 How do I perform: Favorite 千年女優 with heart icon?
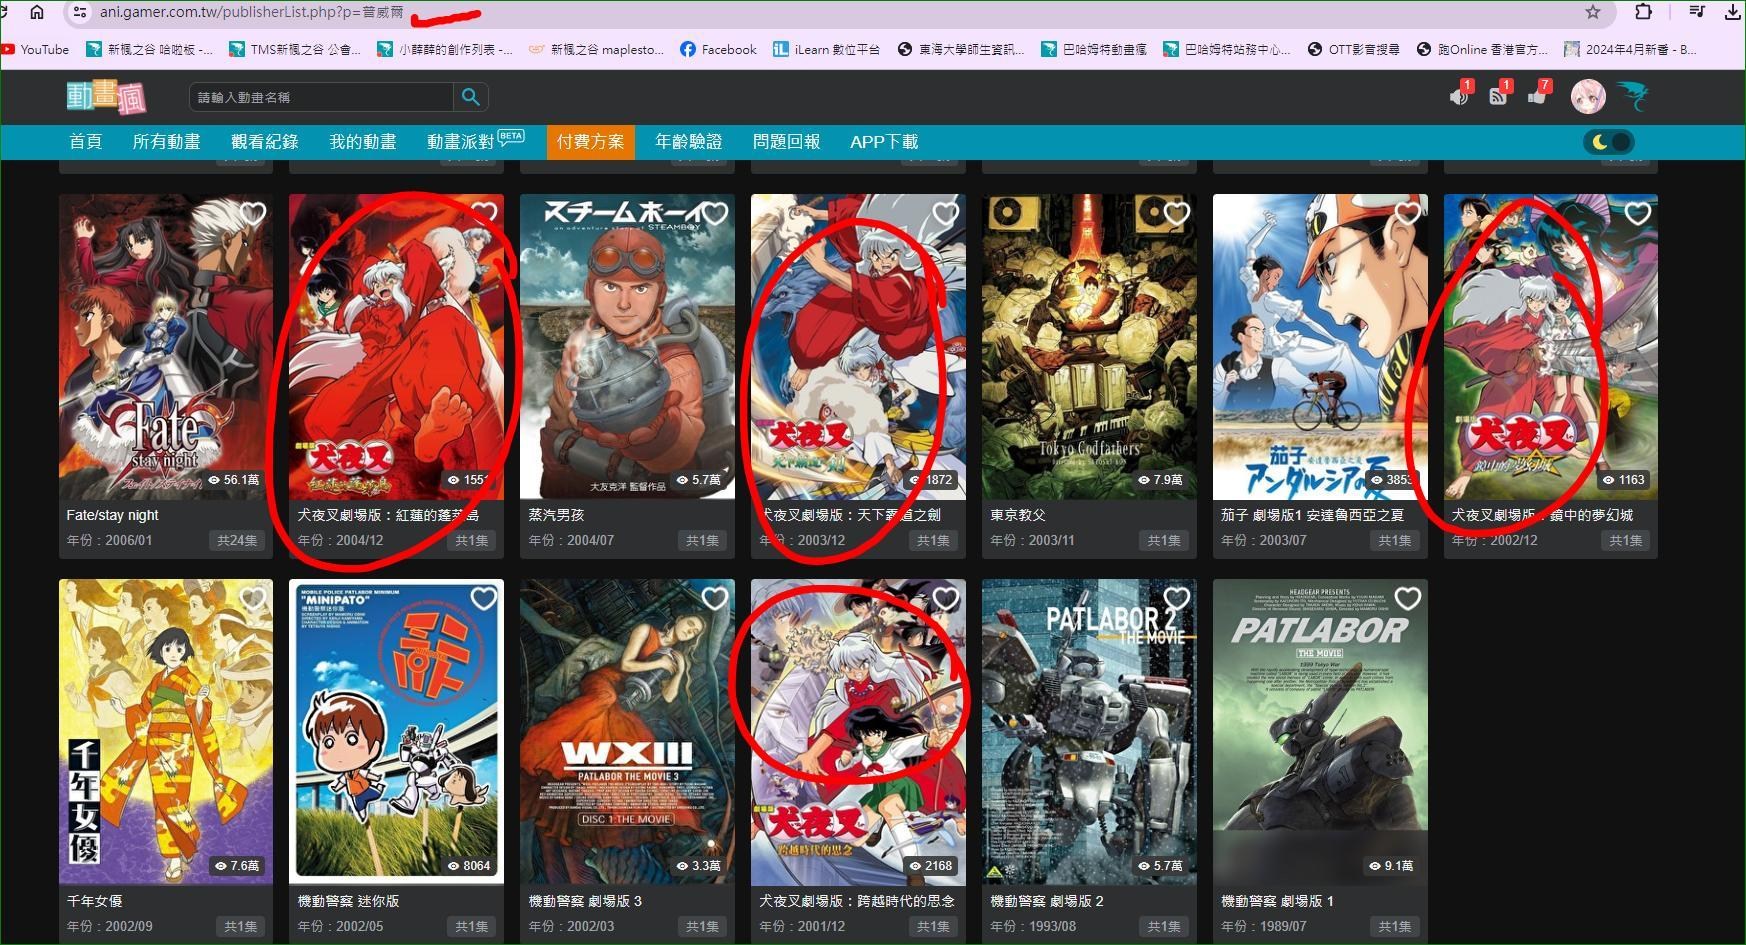(x=253, y=598)
